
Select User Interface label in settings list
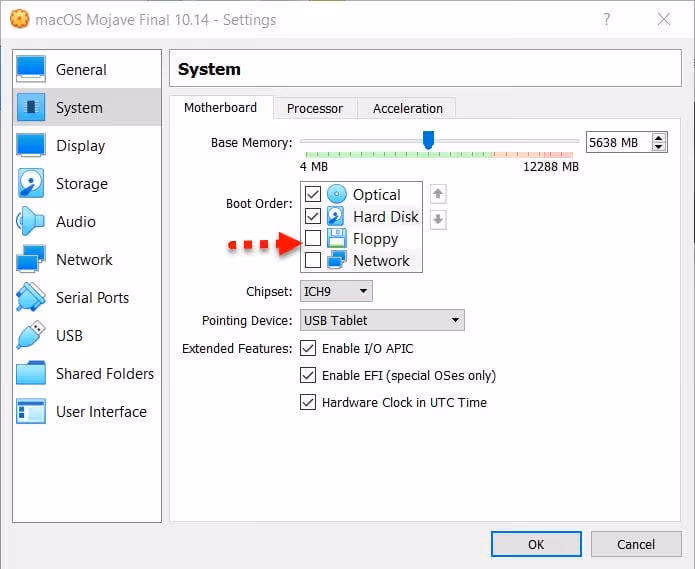(x=102, y=412)
